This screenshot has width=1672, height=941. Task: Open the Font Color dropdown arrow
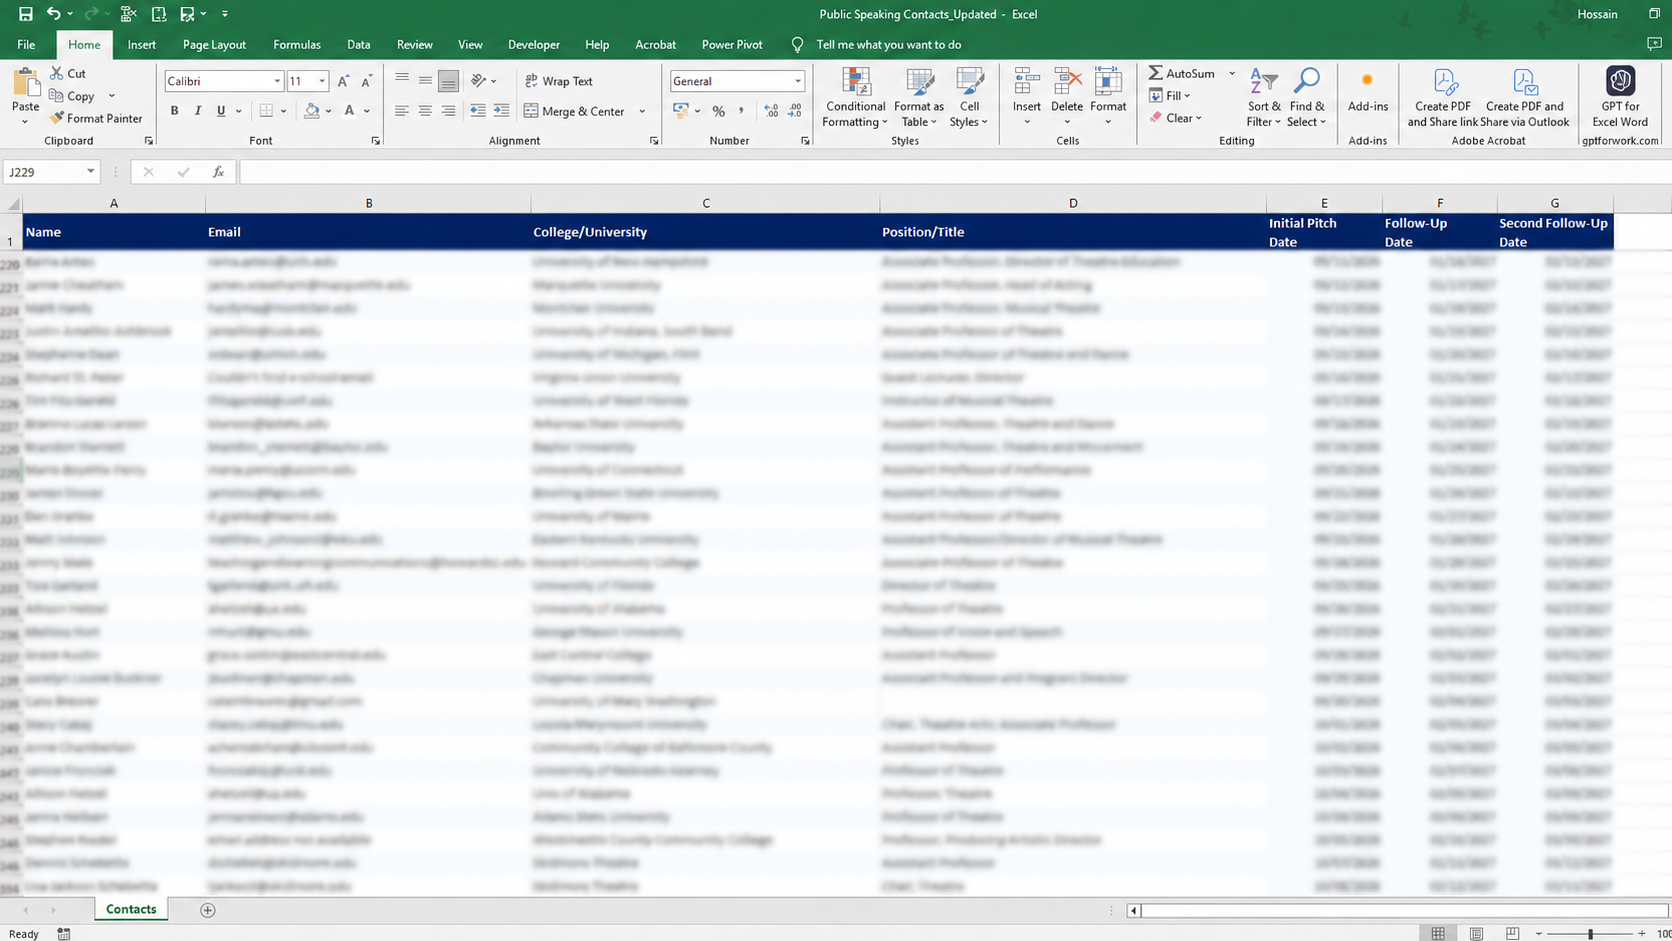tap(367, 111)
